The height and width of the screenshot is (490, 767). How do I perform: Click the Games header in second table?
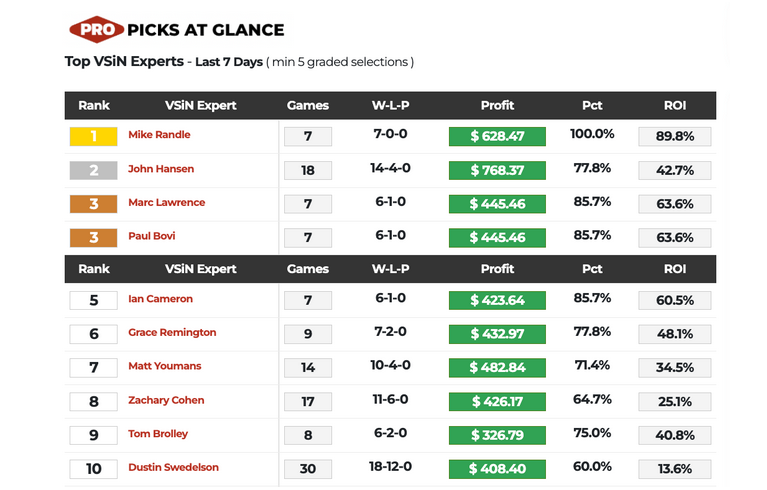pyautogui.click(x=307, y=269)
